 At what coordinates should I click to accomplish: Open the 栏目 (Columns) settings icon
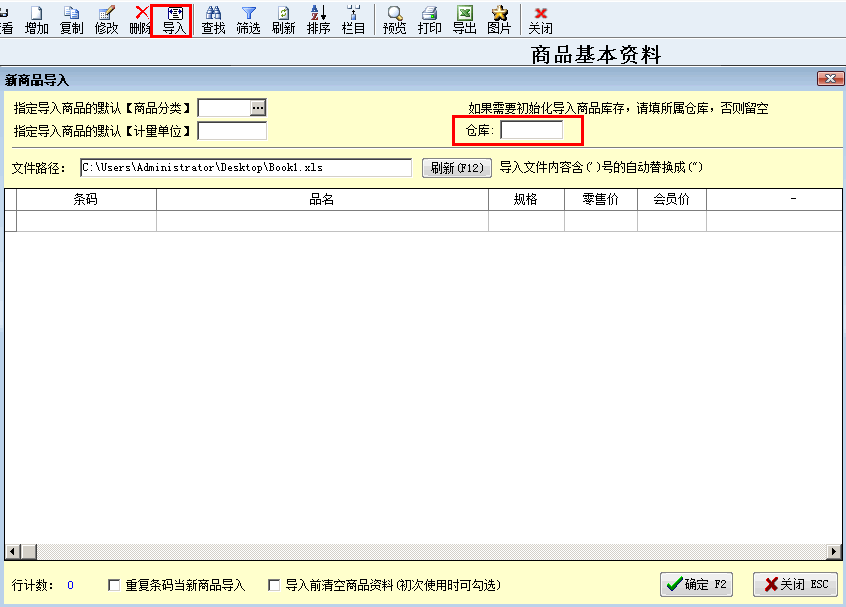click(353, 21)
